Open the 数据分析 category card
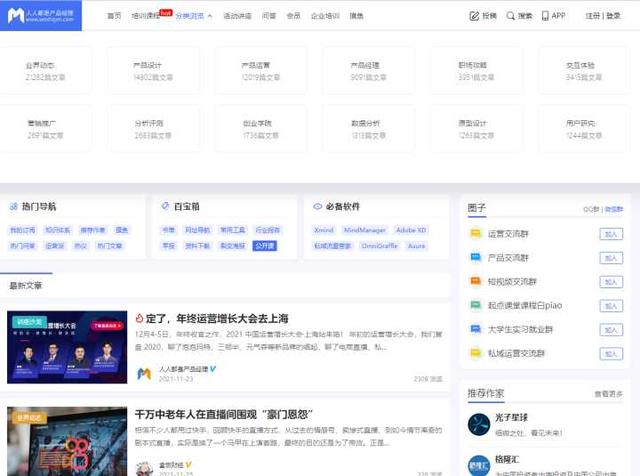This screenshot has height=476, width=640. 366,129
